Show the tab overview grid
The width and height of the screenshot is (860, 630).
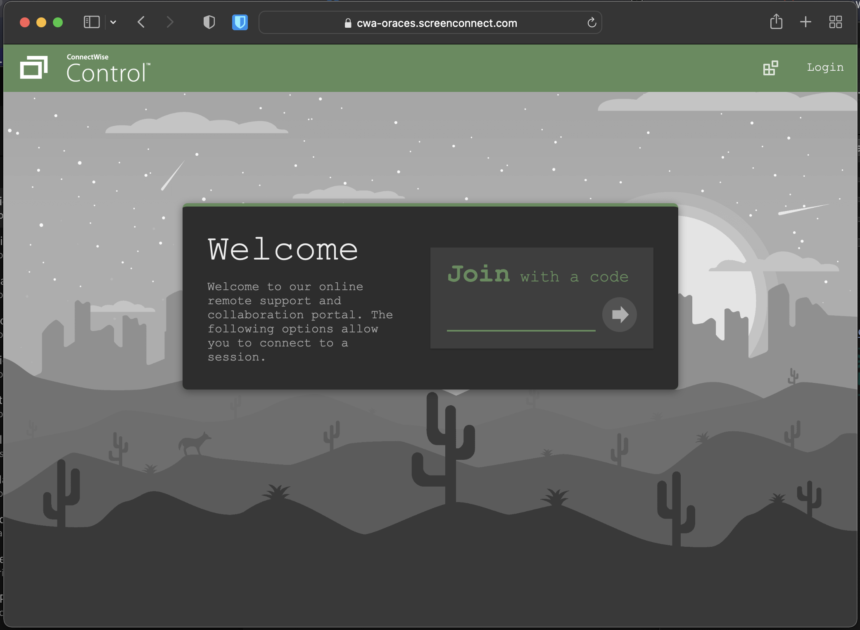pyautogui.click(x=835, y=22)
